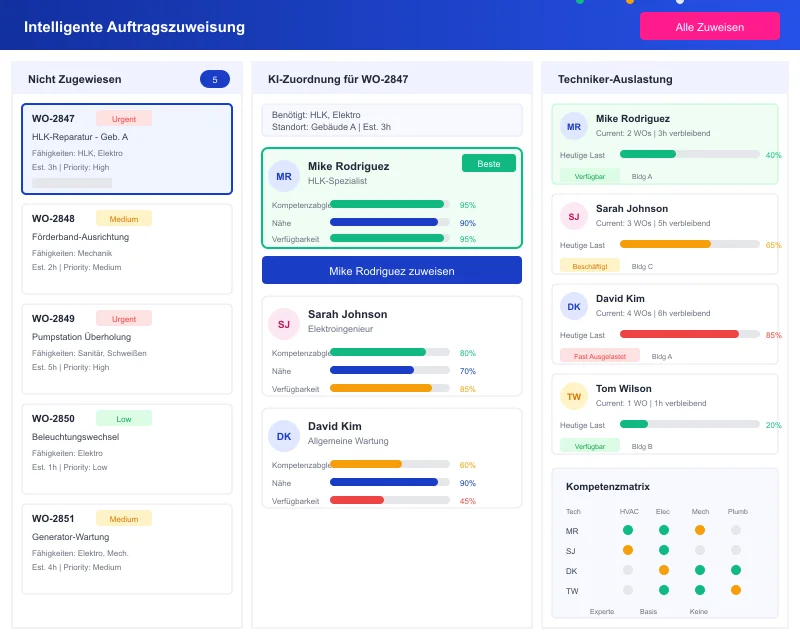This screenshot has width=800, height=640.
Task: Click the Alle Zuweisen button
Action: [x=710, y=26]
